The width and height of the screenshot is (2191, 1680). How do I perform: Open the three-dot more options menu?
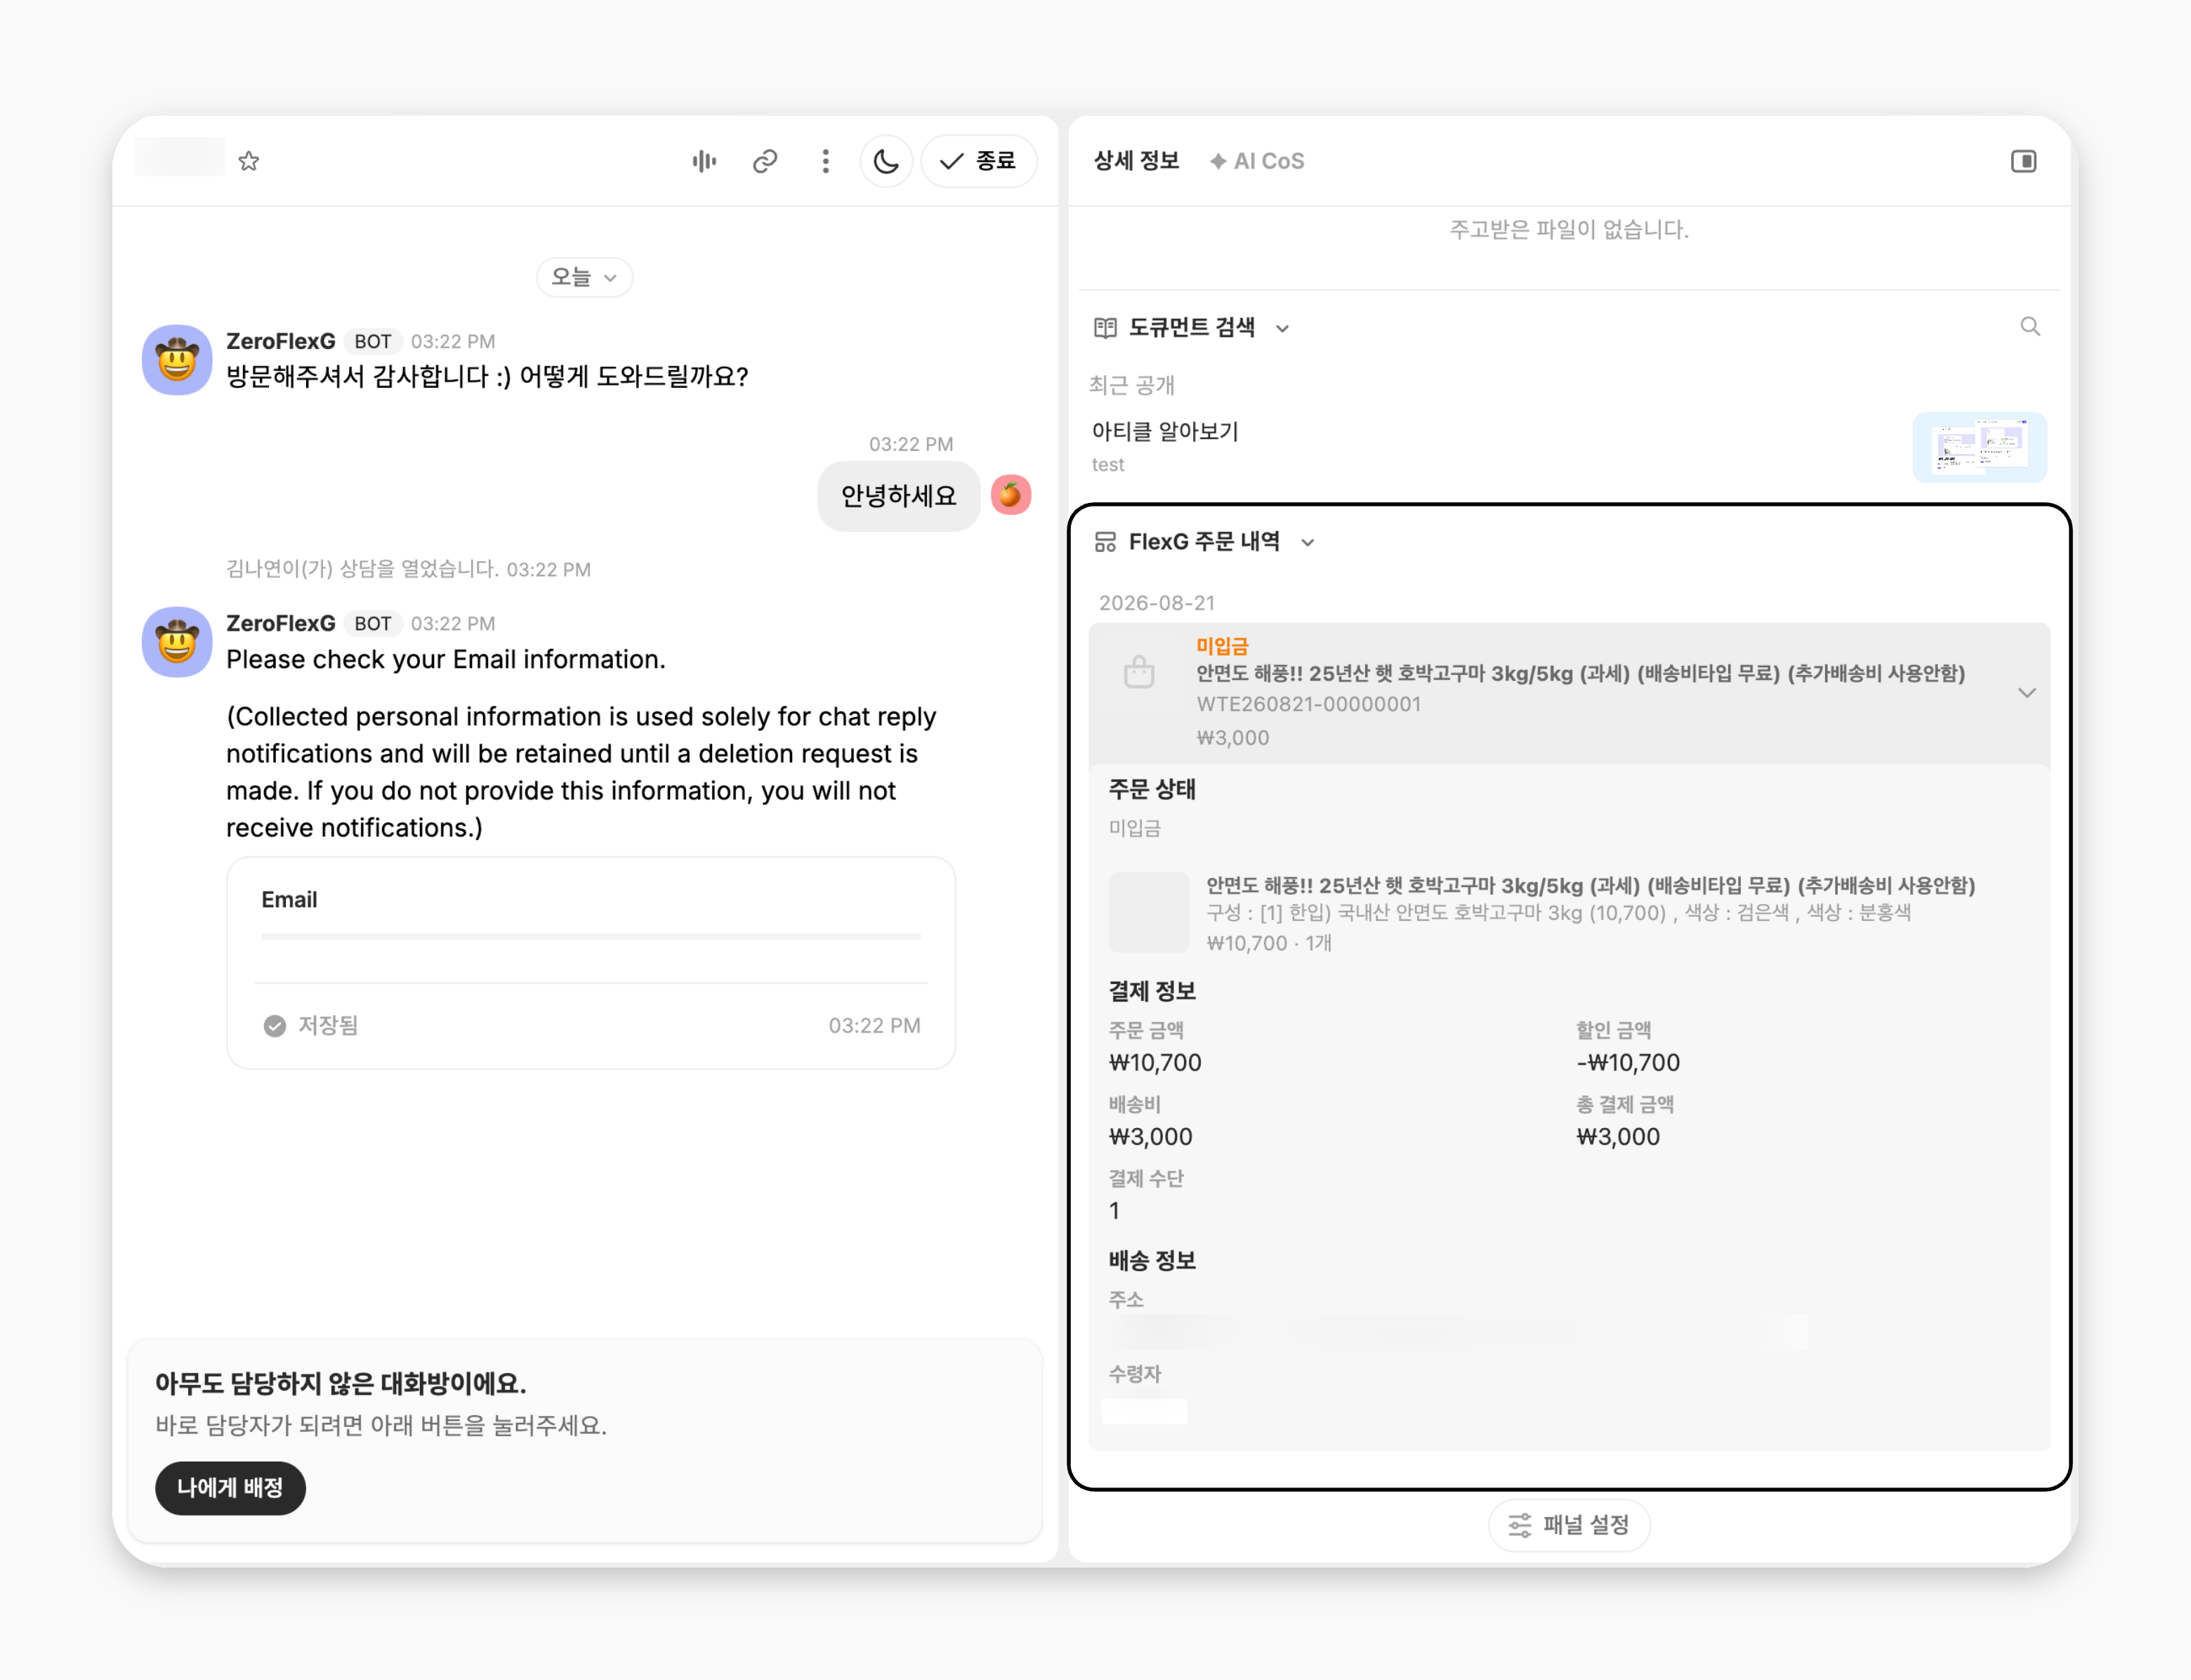[825, 161]
